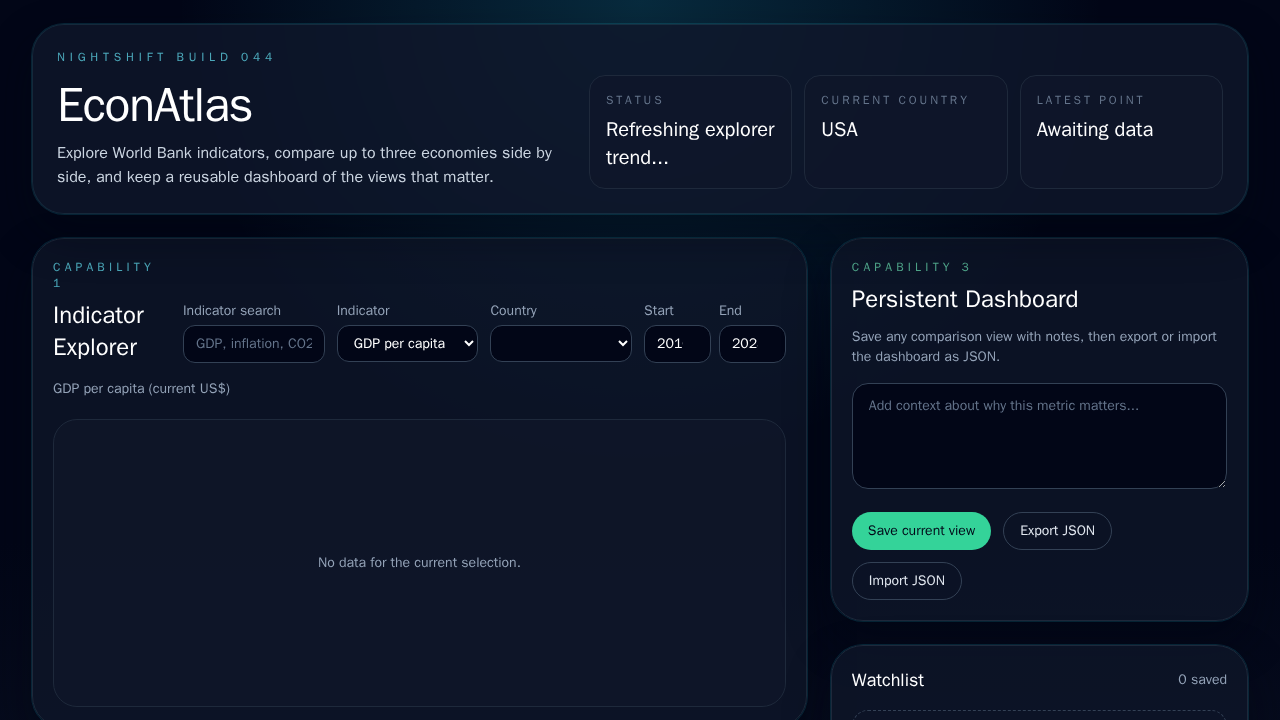Click the Save current view button
Screen dimensions: 1280x720
pos(921,531)
